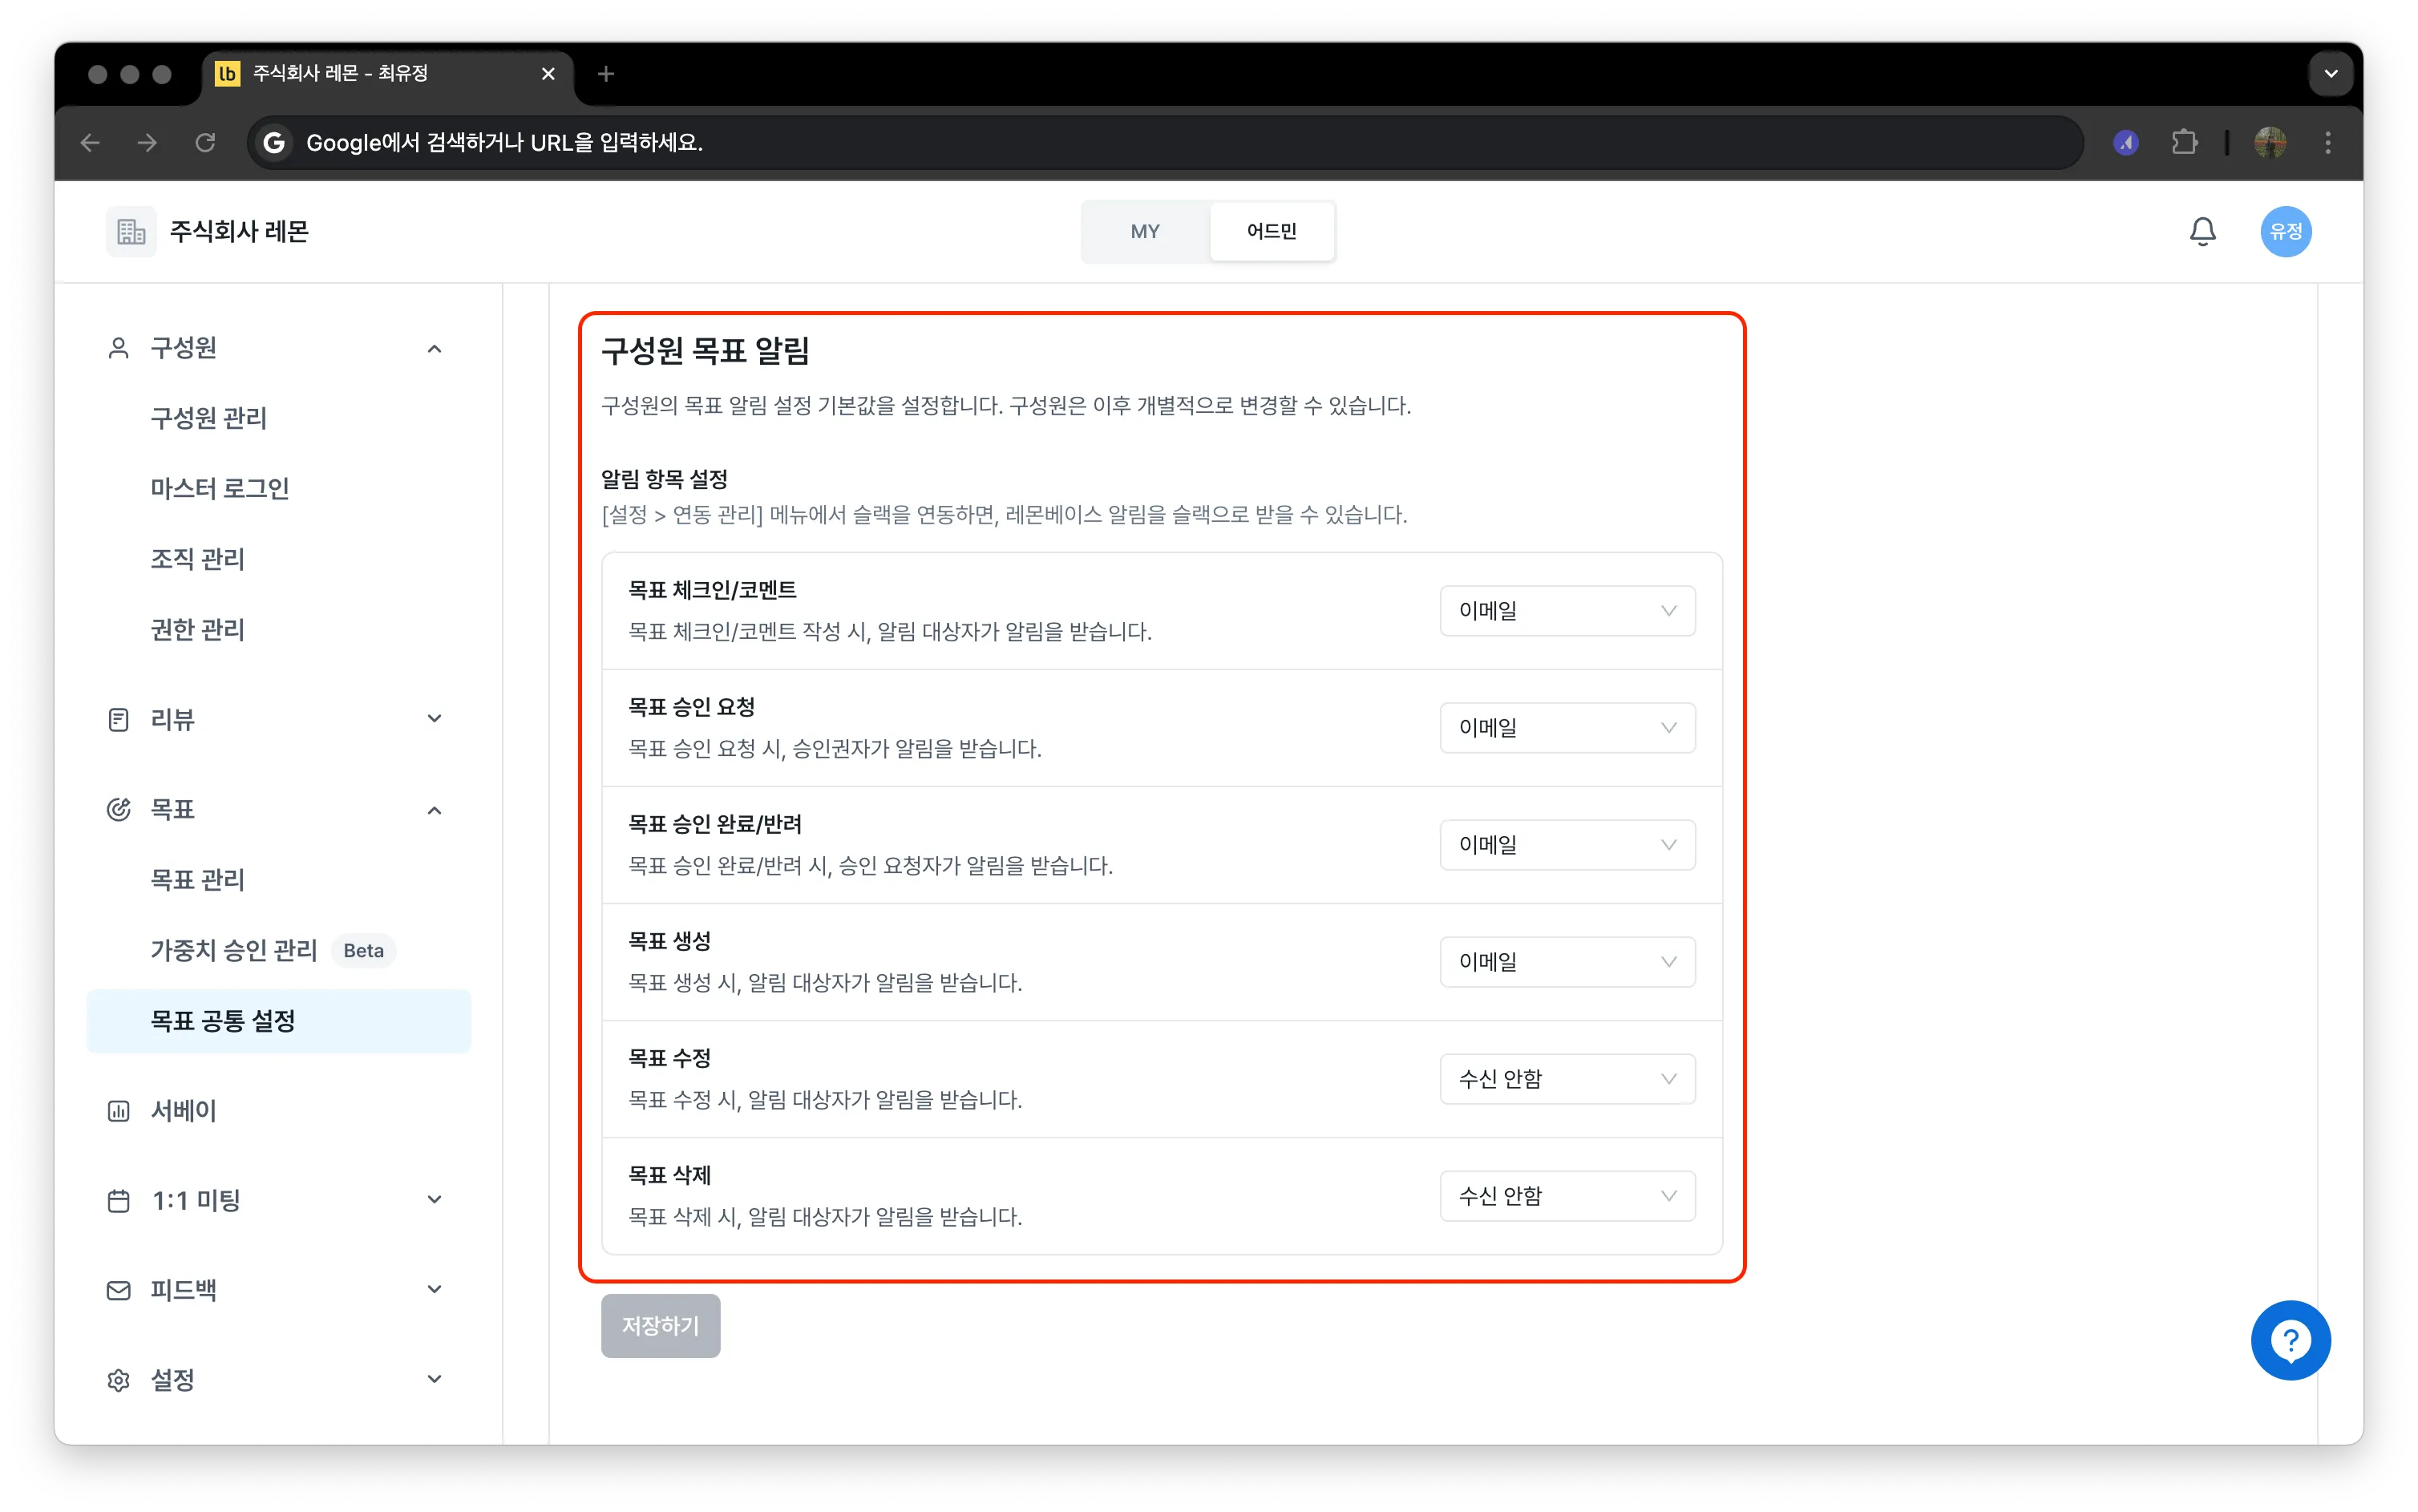Click the Google URL address bar
2418x1512 pixels.
click(x=1164, y=142)
